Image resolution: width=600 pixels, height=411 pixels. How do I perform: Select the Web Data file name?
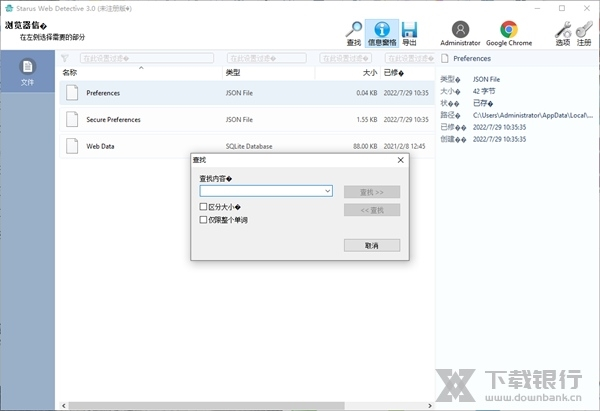coord(100,146)
